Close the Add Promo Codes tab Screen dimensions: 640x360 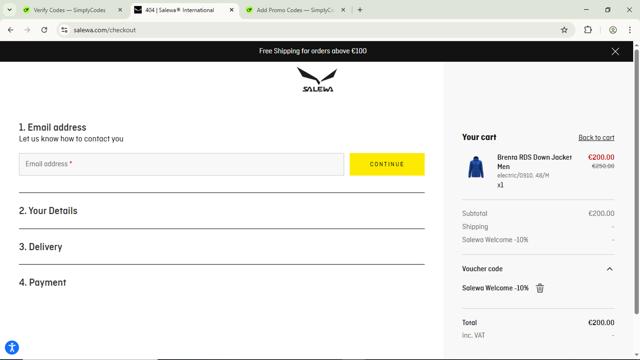[343, 10]
